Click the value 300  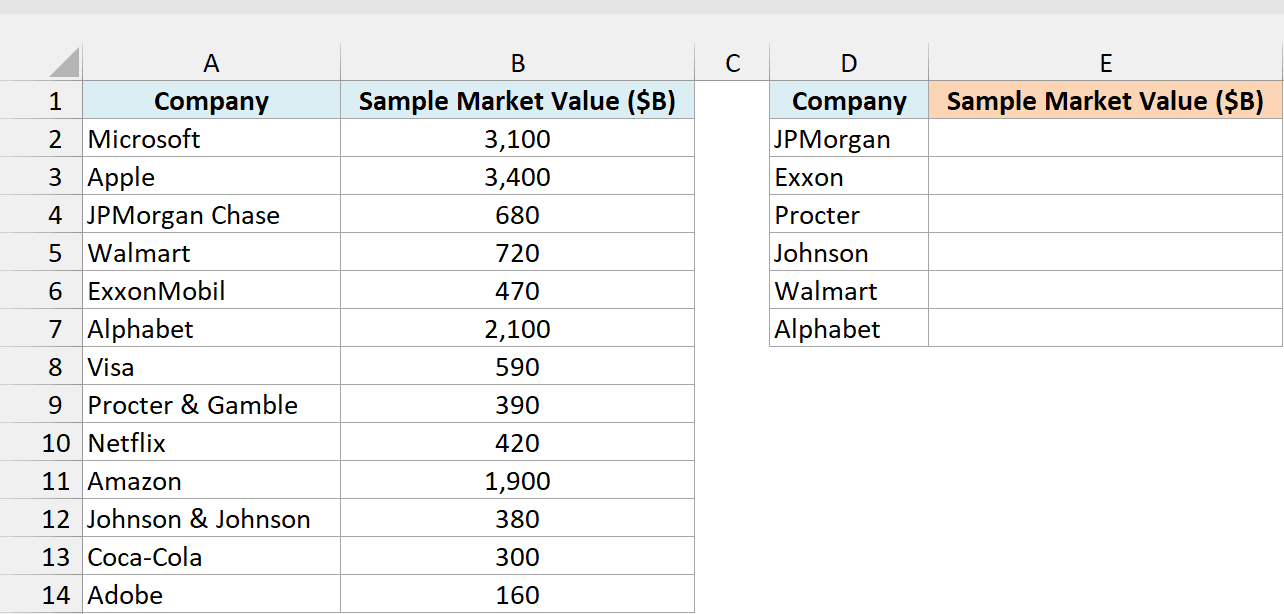click(x=517, y=557)
